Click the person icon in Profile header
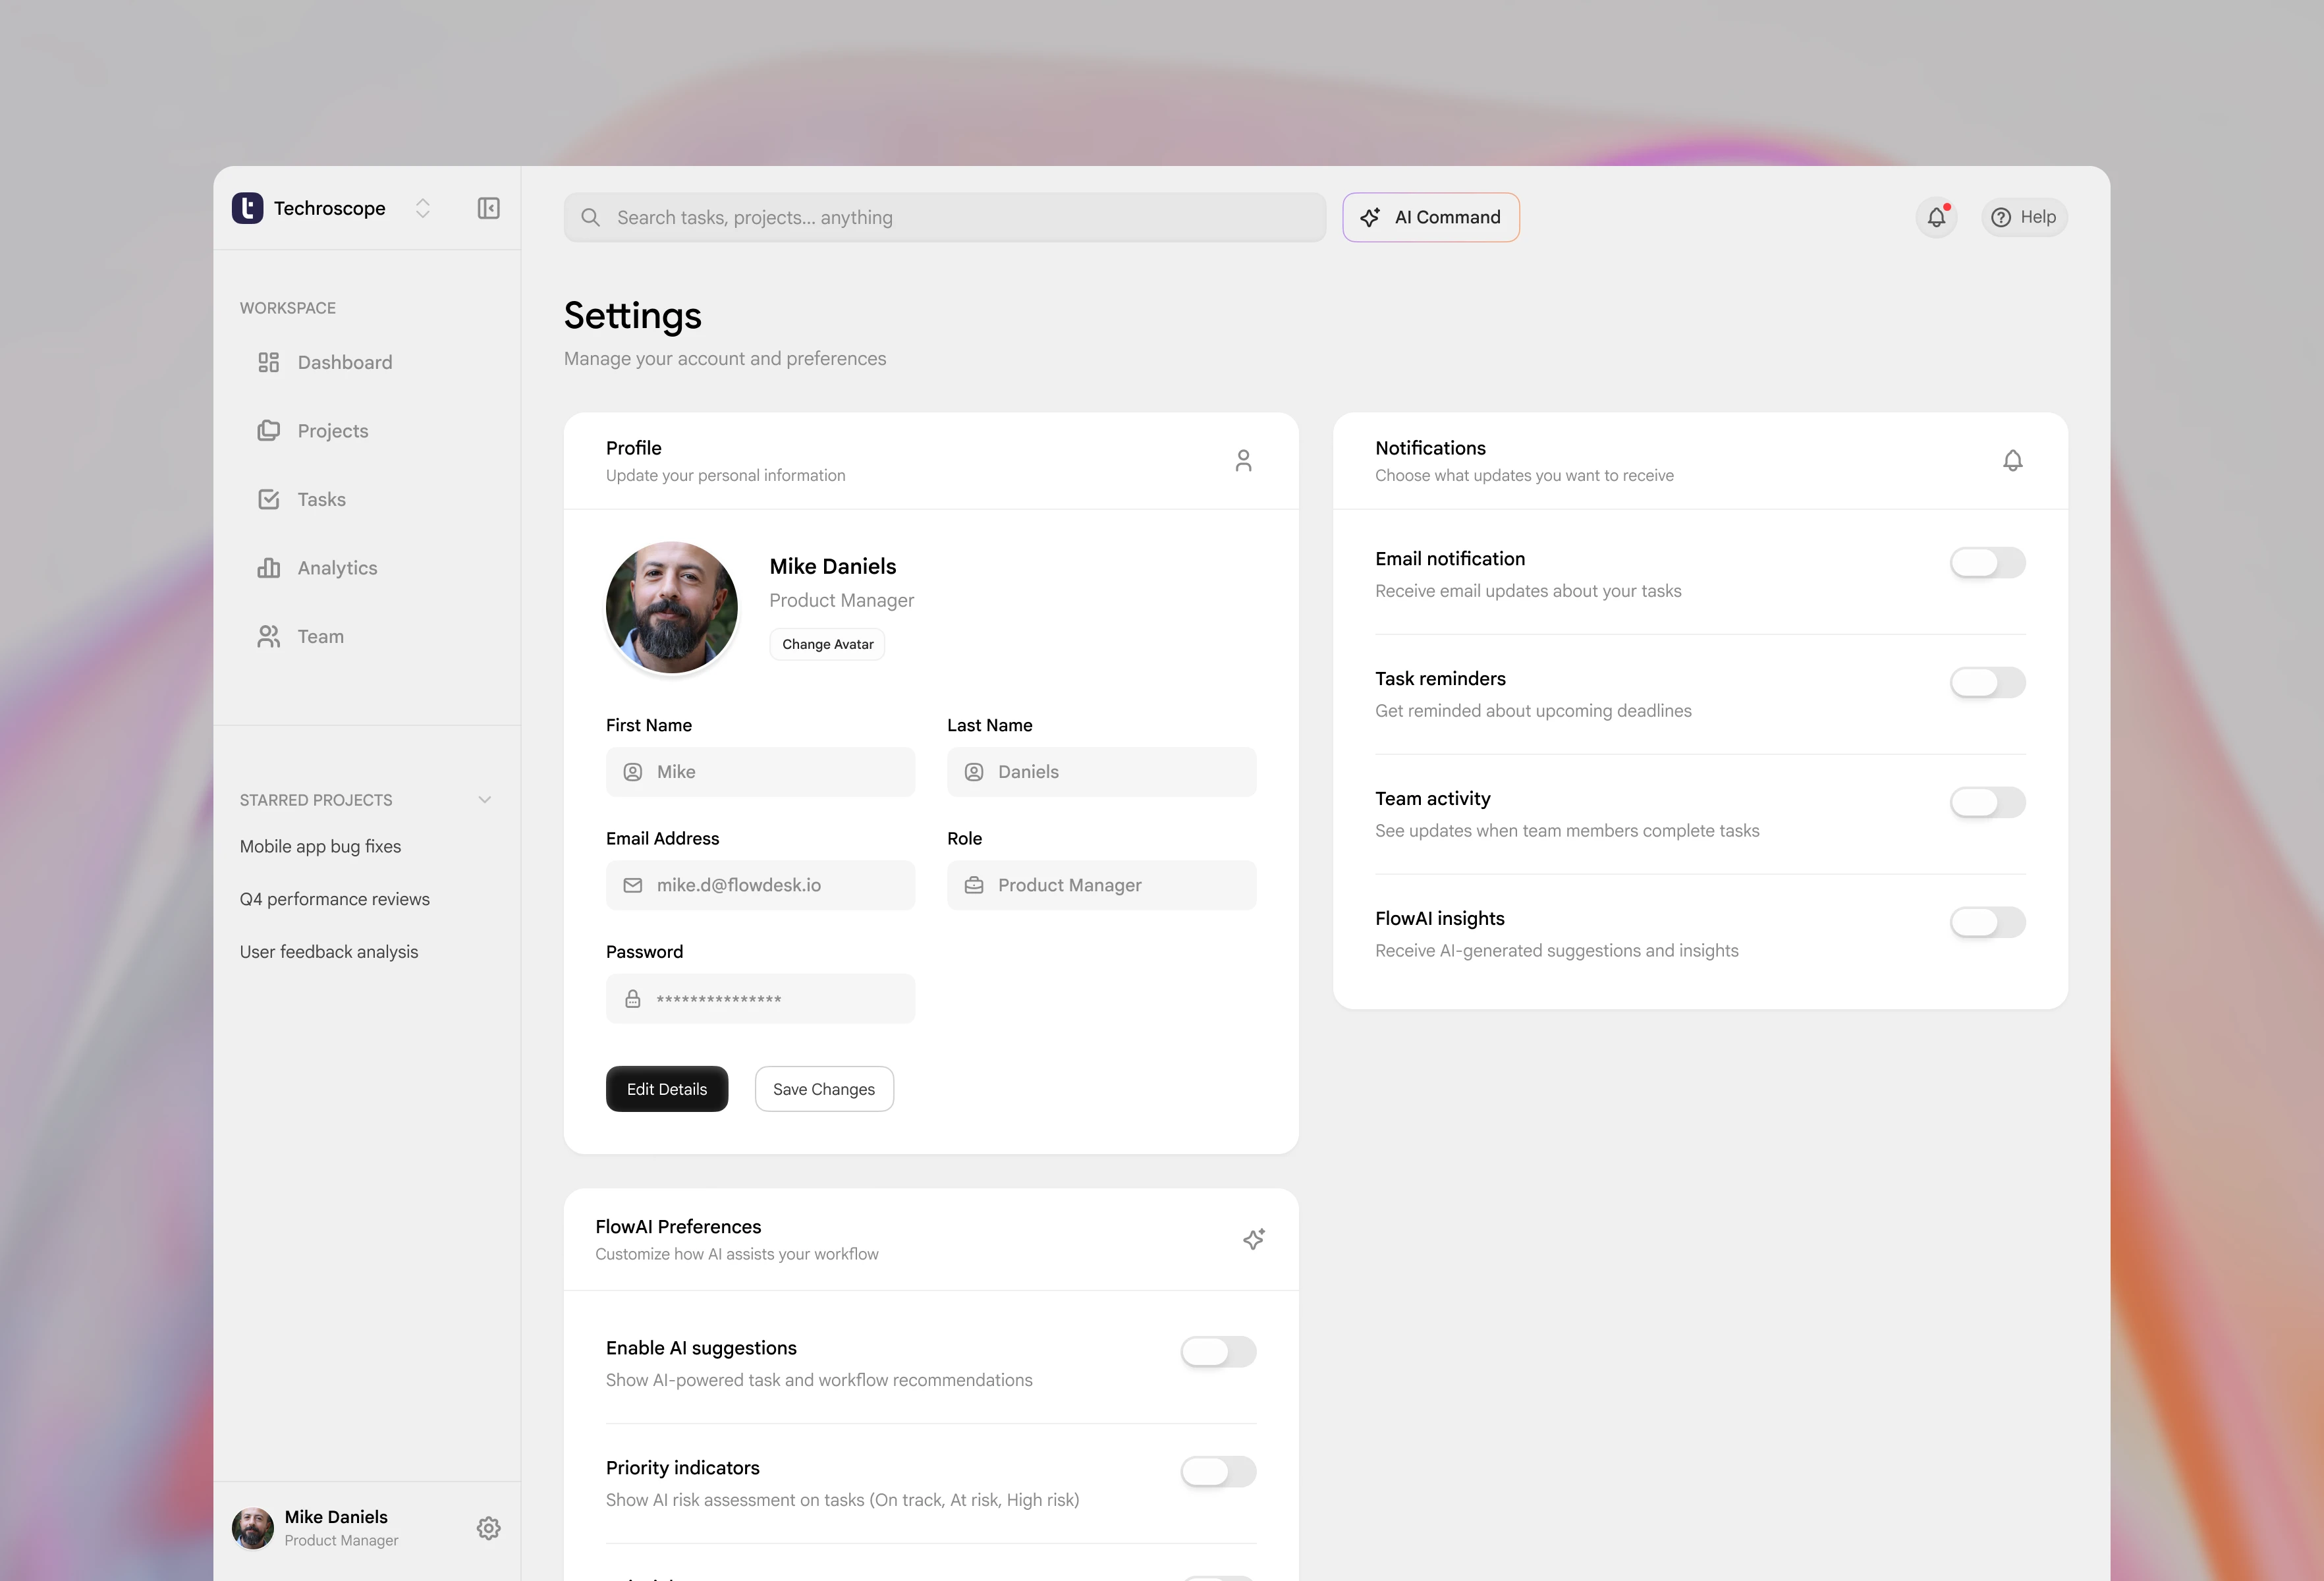 click(1243, 460)
